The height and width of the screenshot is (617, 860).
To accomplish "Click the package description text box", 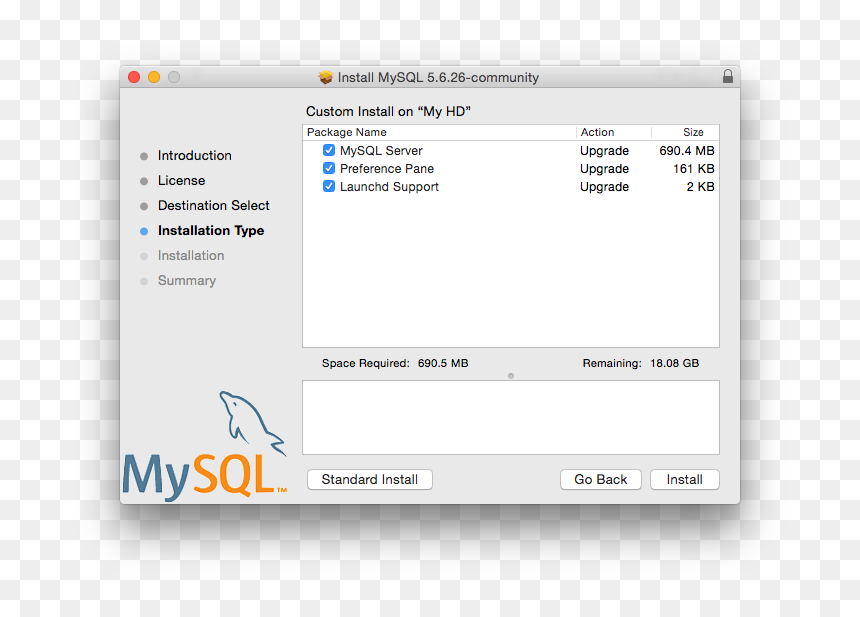I will (511, 417).
